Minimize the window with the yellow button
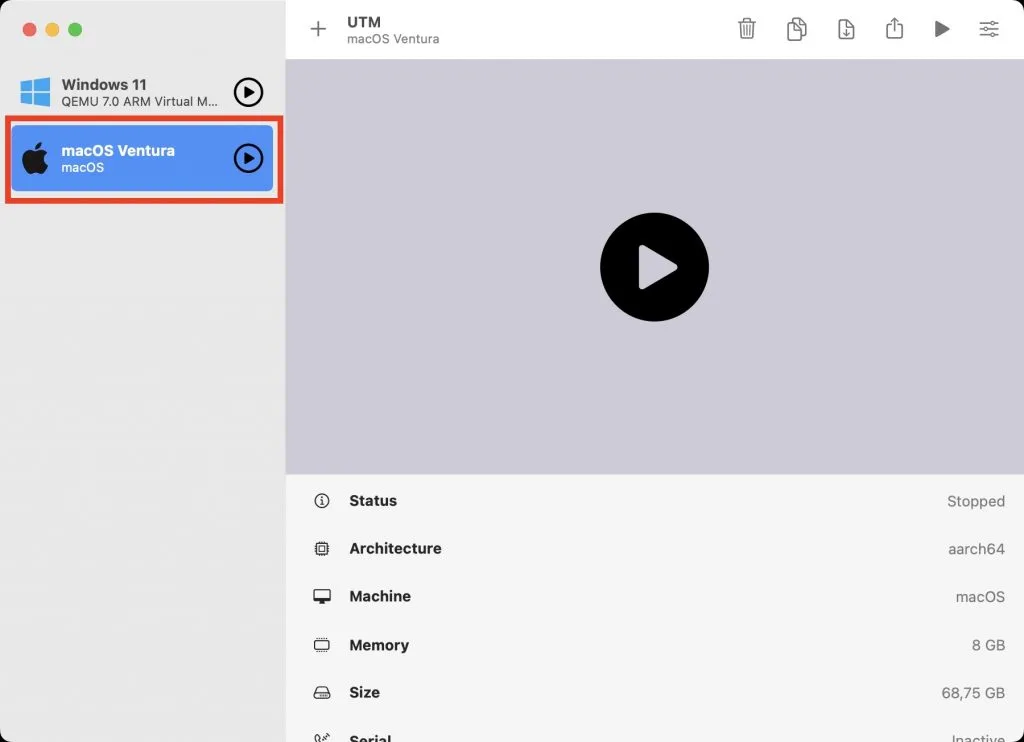This screenshot has width=1024, height=742. [52, 29]
